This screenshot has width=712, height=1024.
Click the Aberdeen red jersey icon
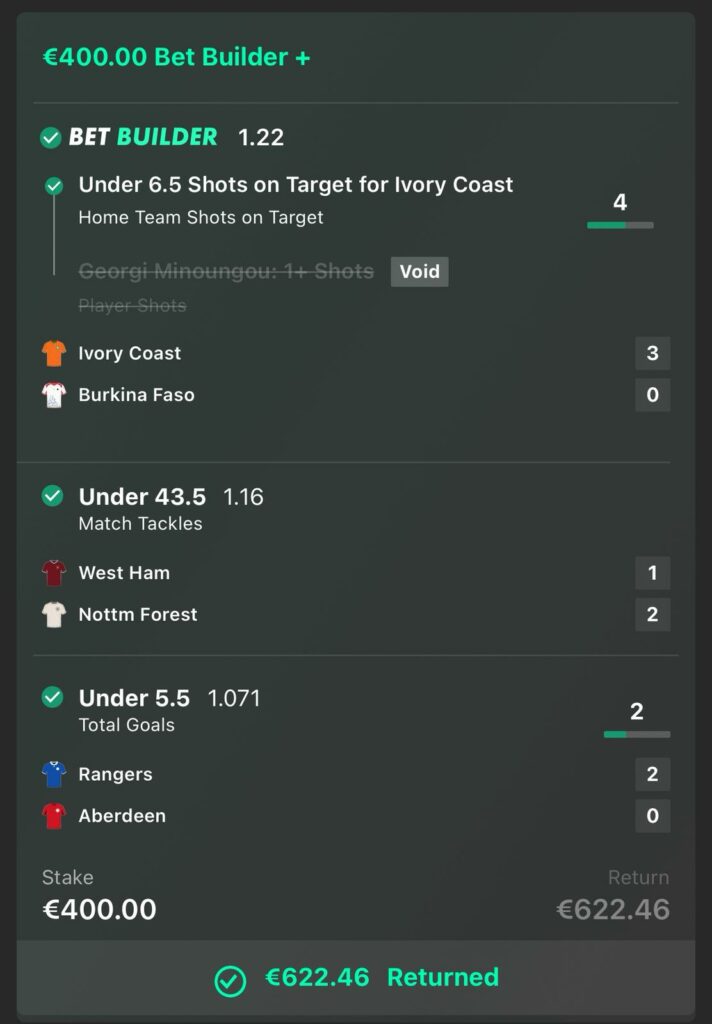[x=54, y=816]
